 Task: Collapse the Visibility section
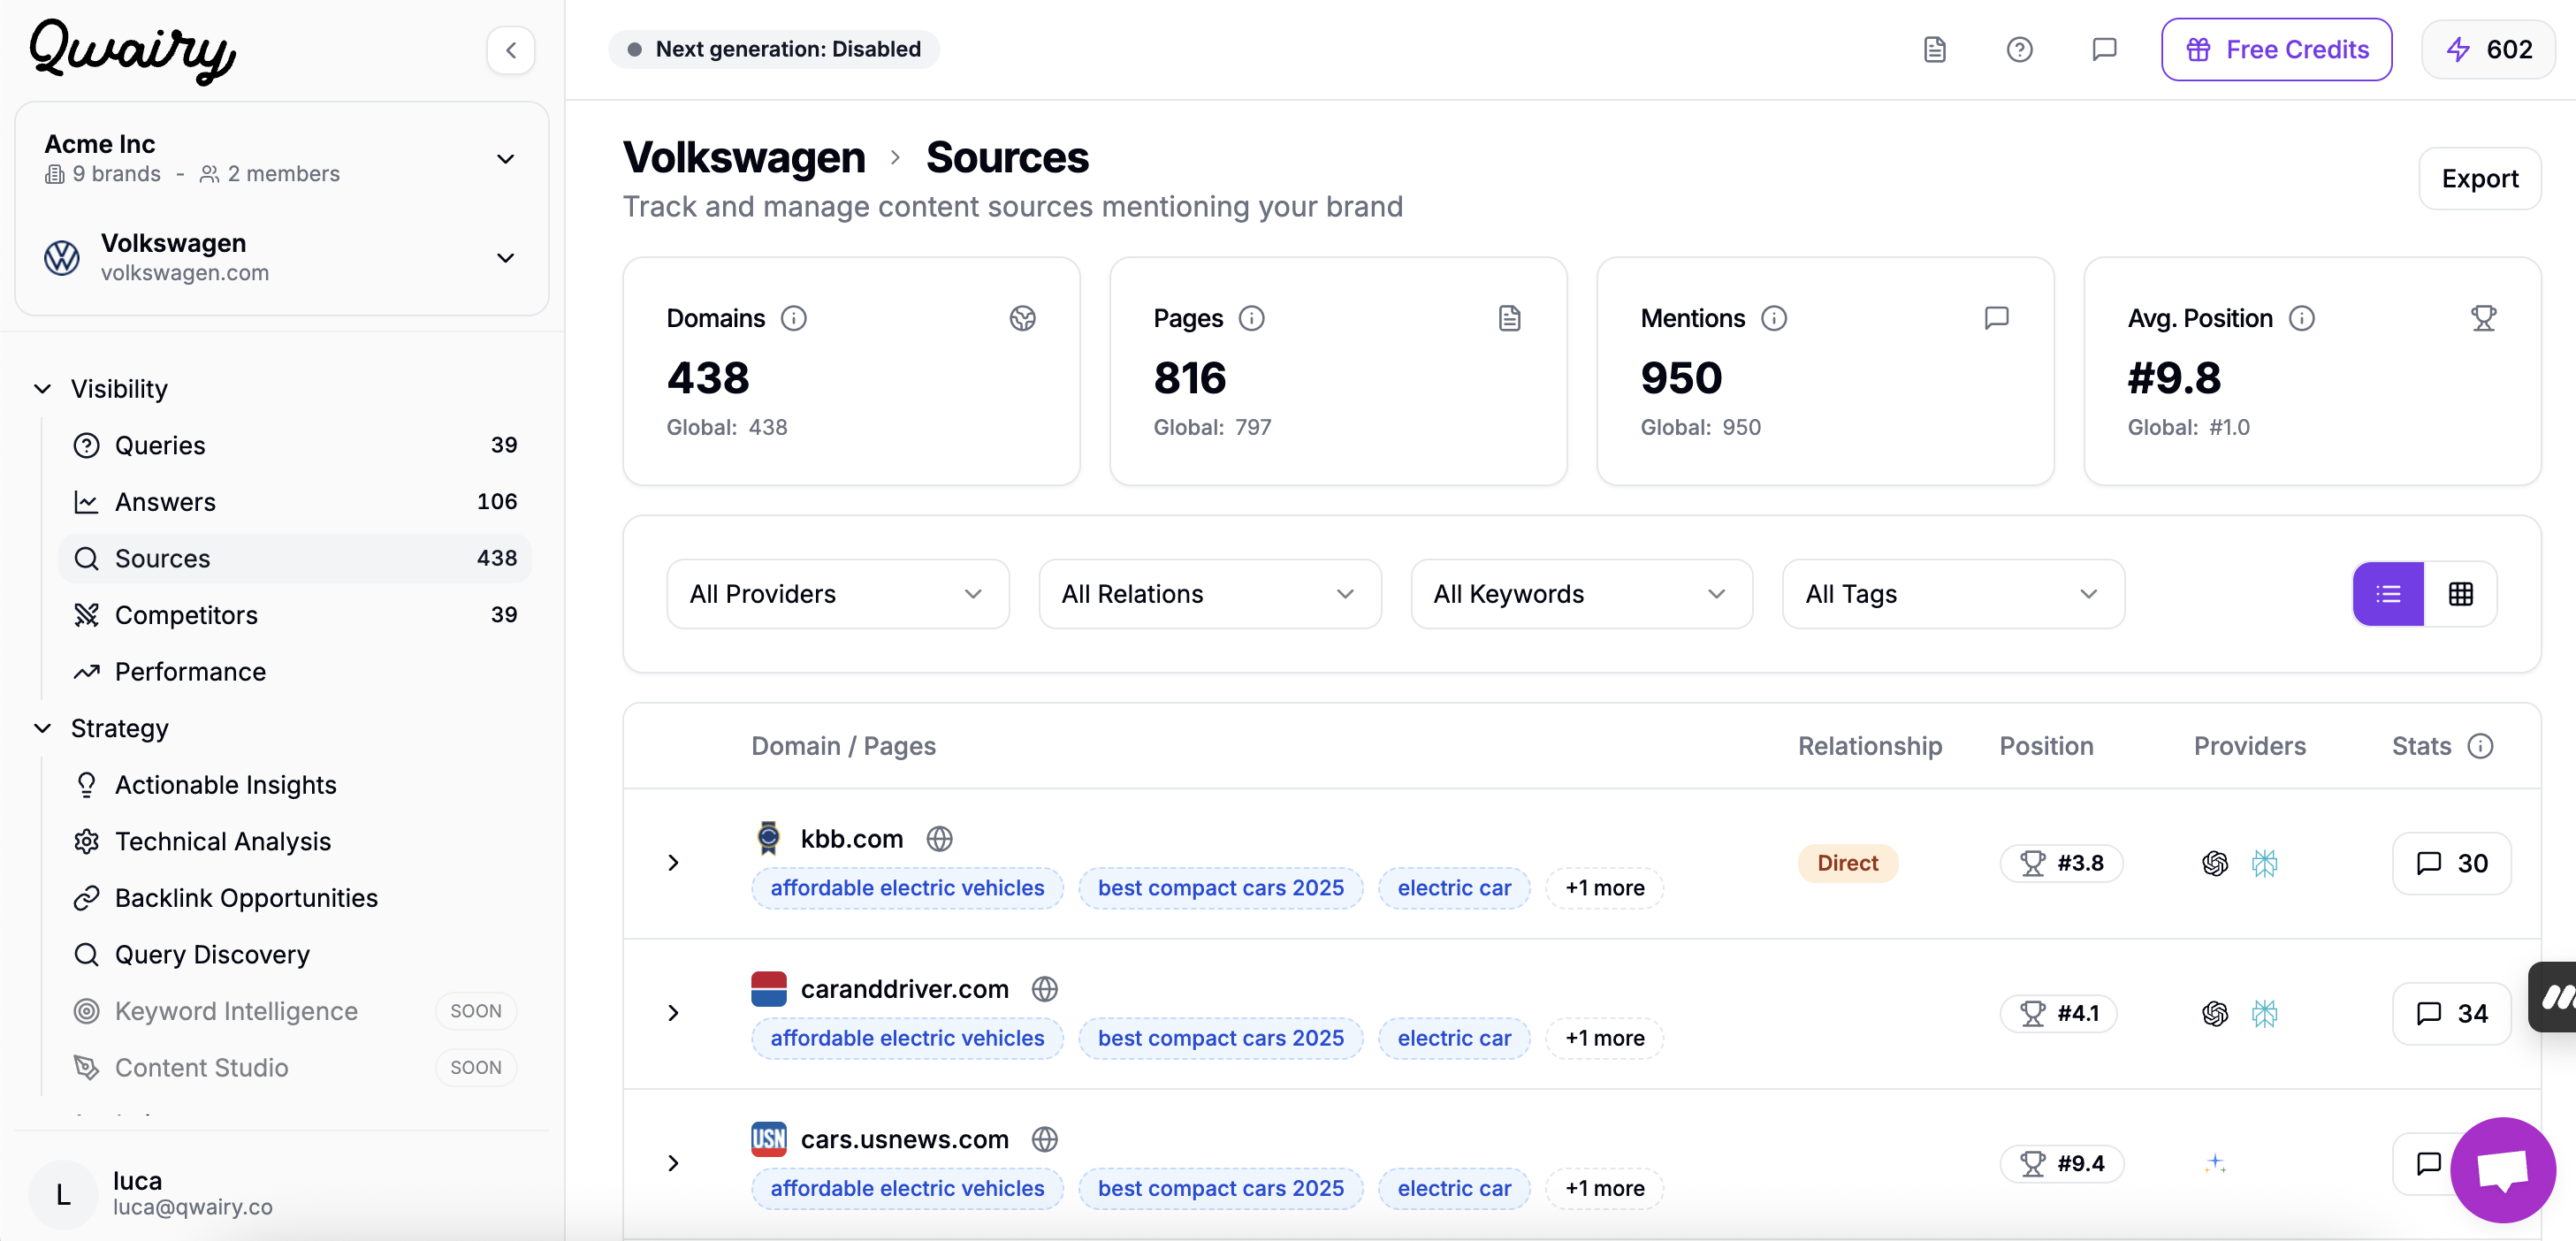click(x=100, y=389)
